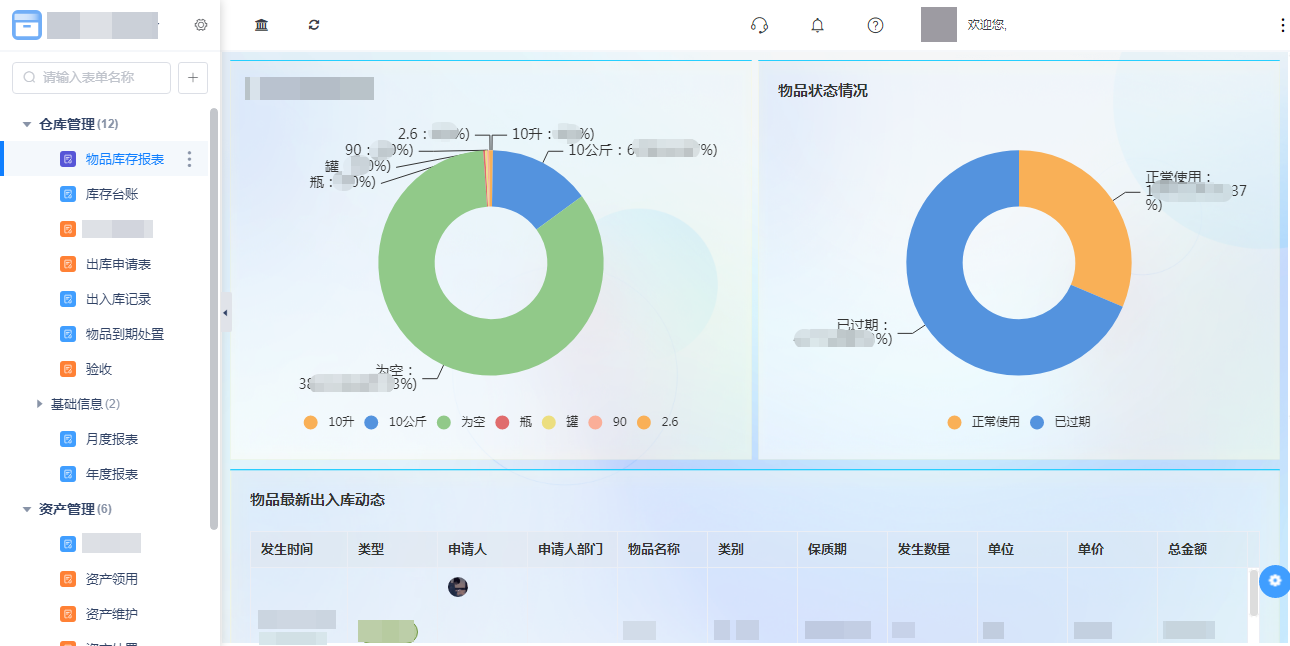Focus the form name search field
The height and width of the screenshot is (646, 1290).
(91, 77)
